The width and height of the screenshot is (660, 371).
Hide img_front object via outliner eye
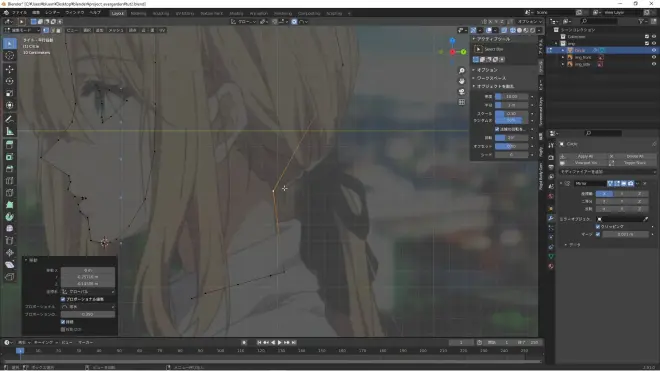(x=654, y=57)
